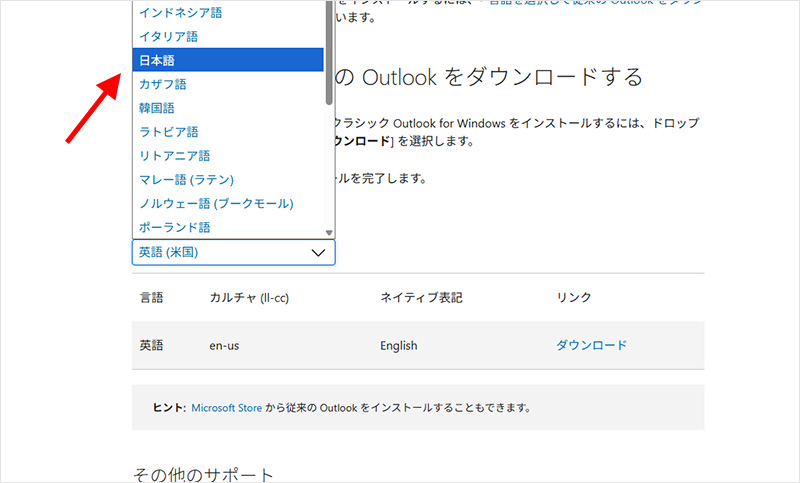Click the list's scroll-down arrow
Viewport: 800px width, 483px height.
pyautogui.click(x=329, y=232)
